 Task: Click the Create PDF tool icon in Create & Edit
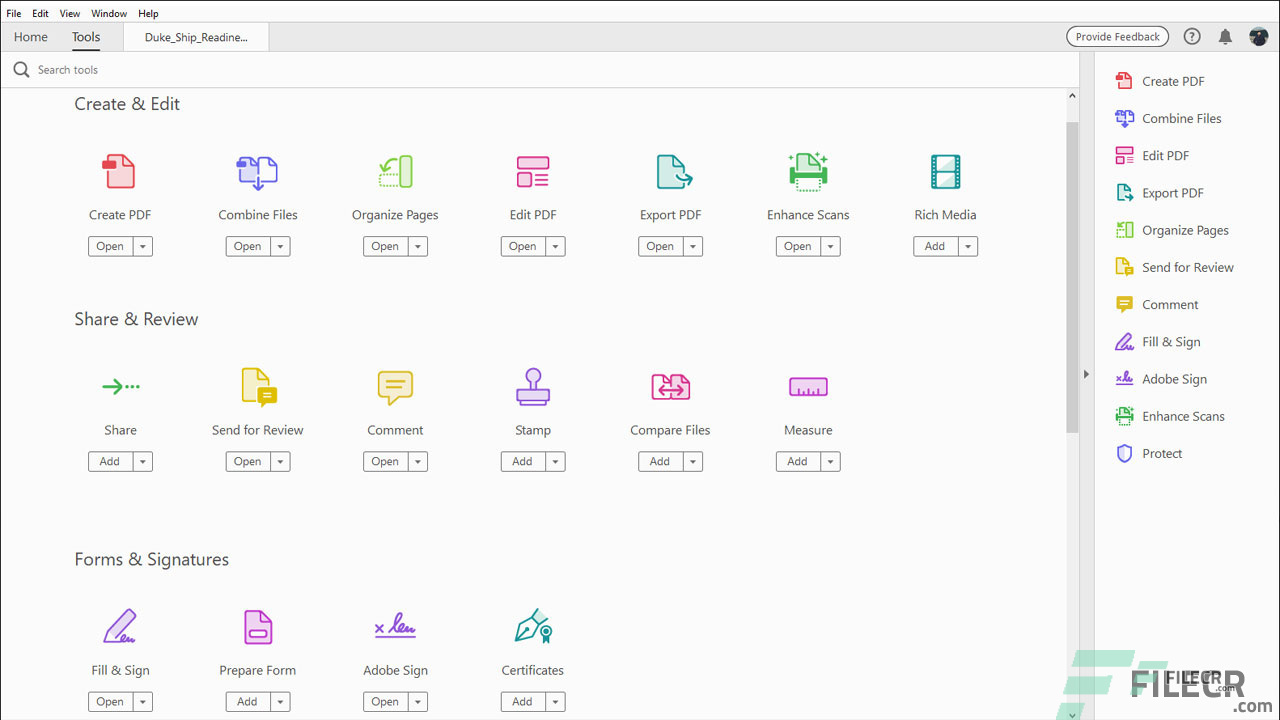click(120, 172)
